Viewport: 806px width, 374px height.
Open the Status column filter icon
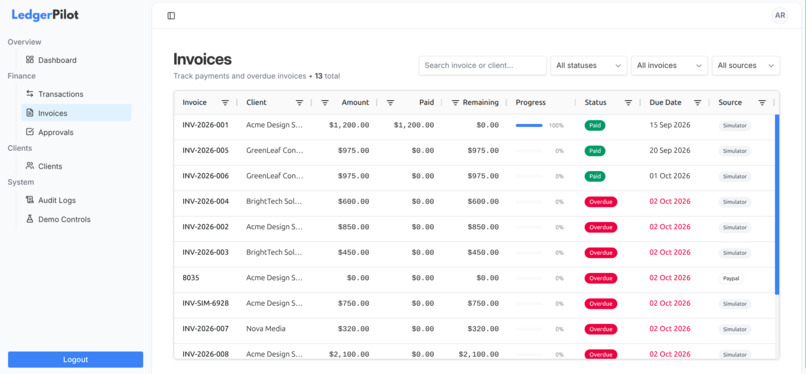click(x=628, y=103)
